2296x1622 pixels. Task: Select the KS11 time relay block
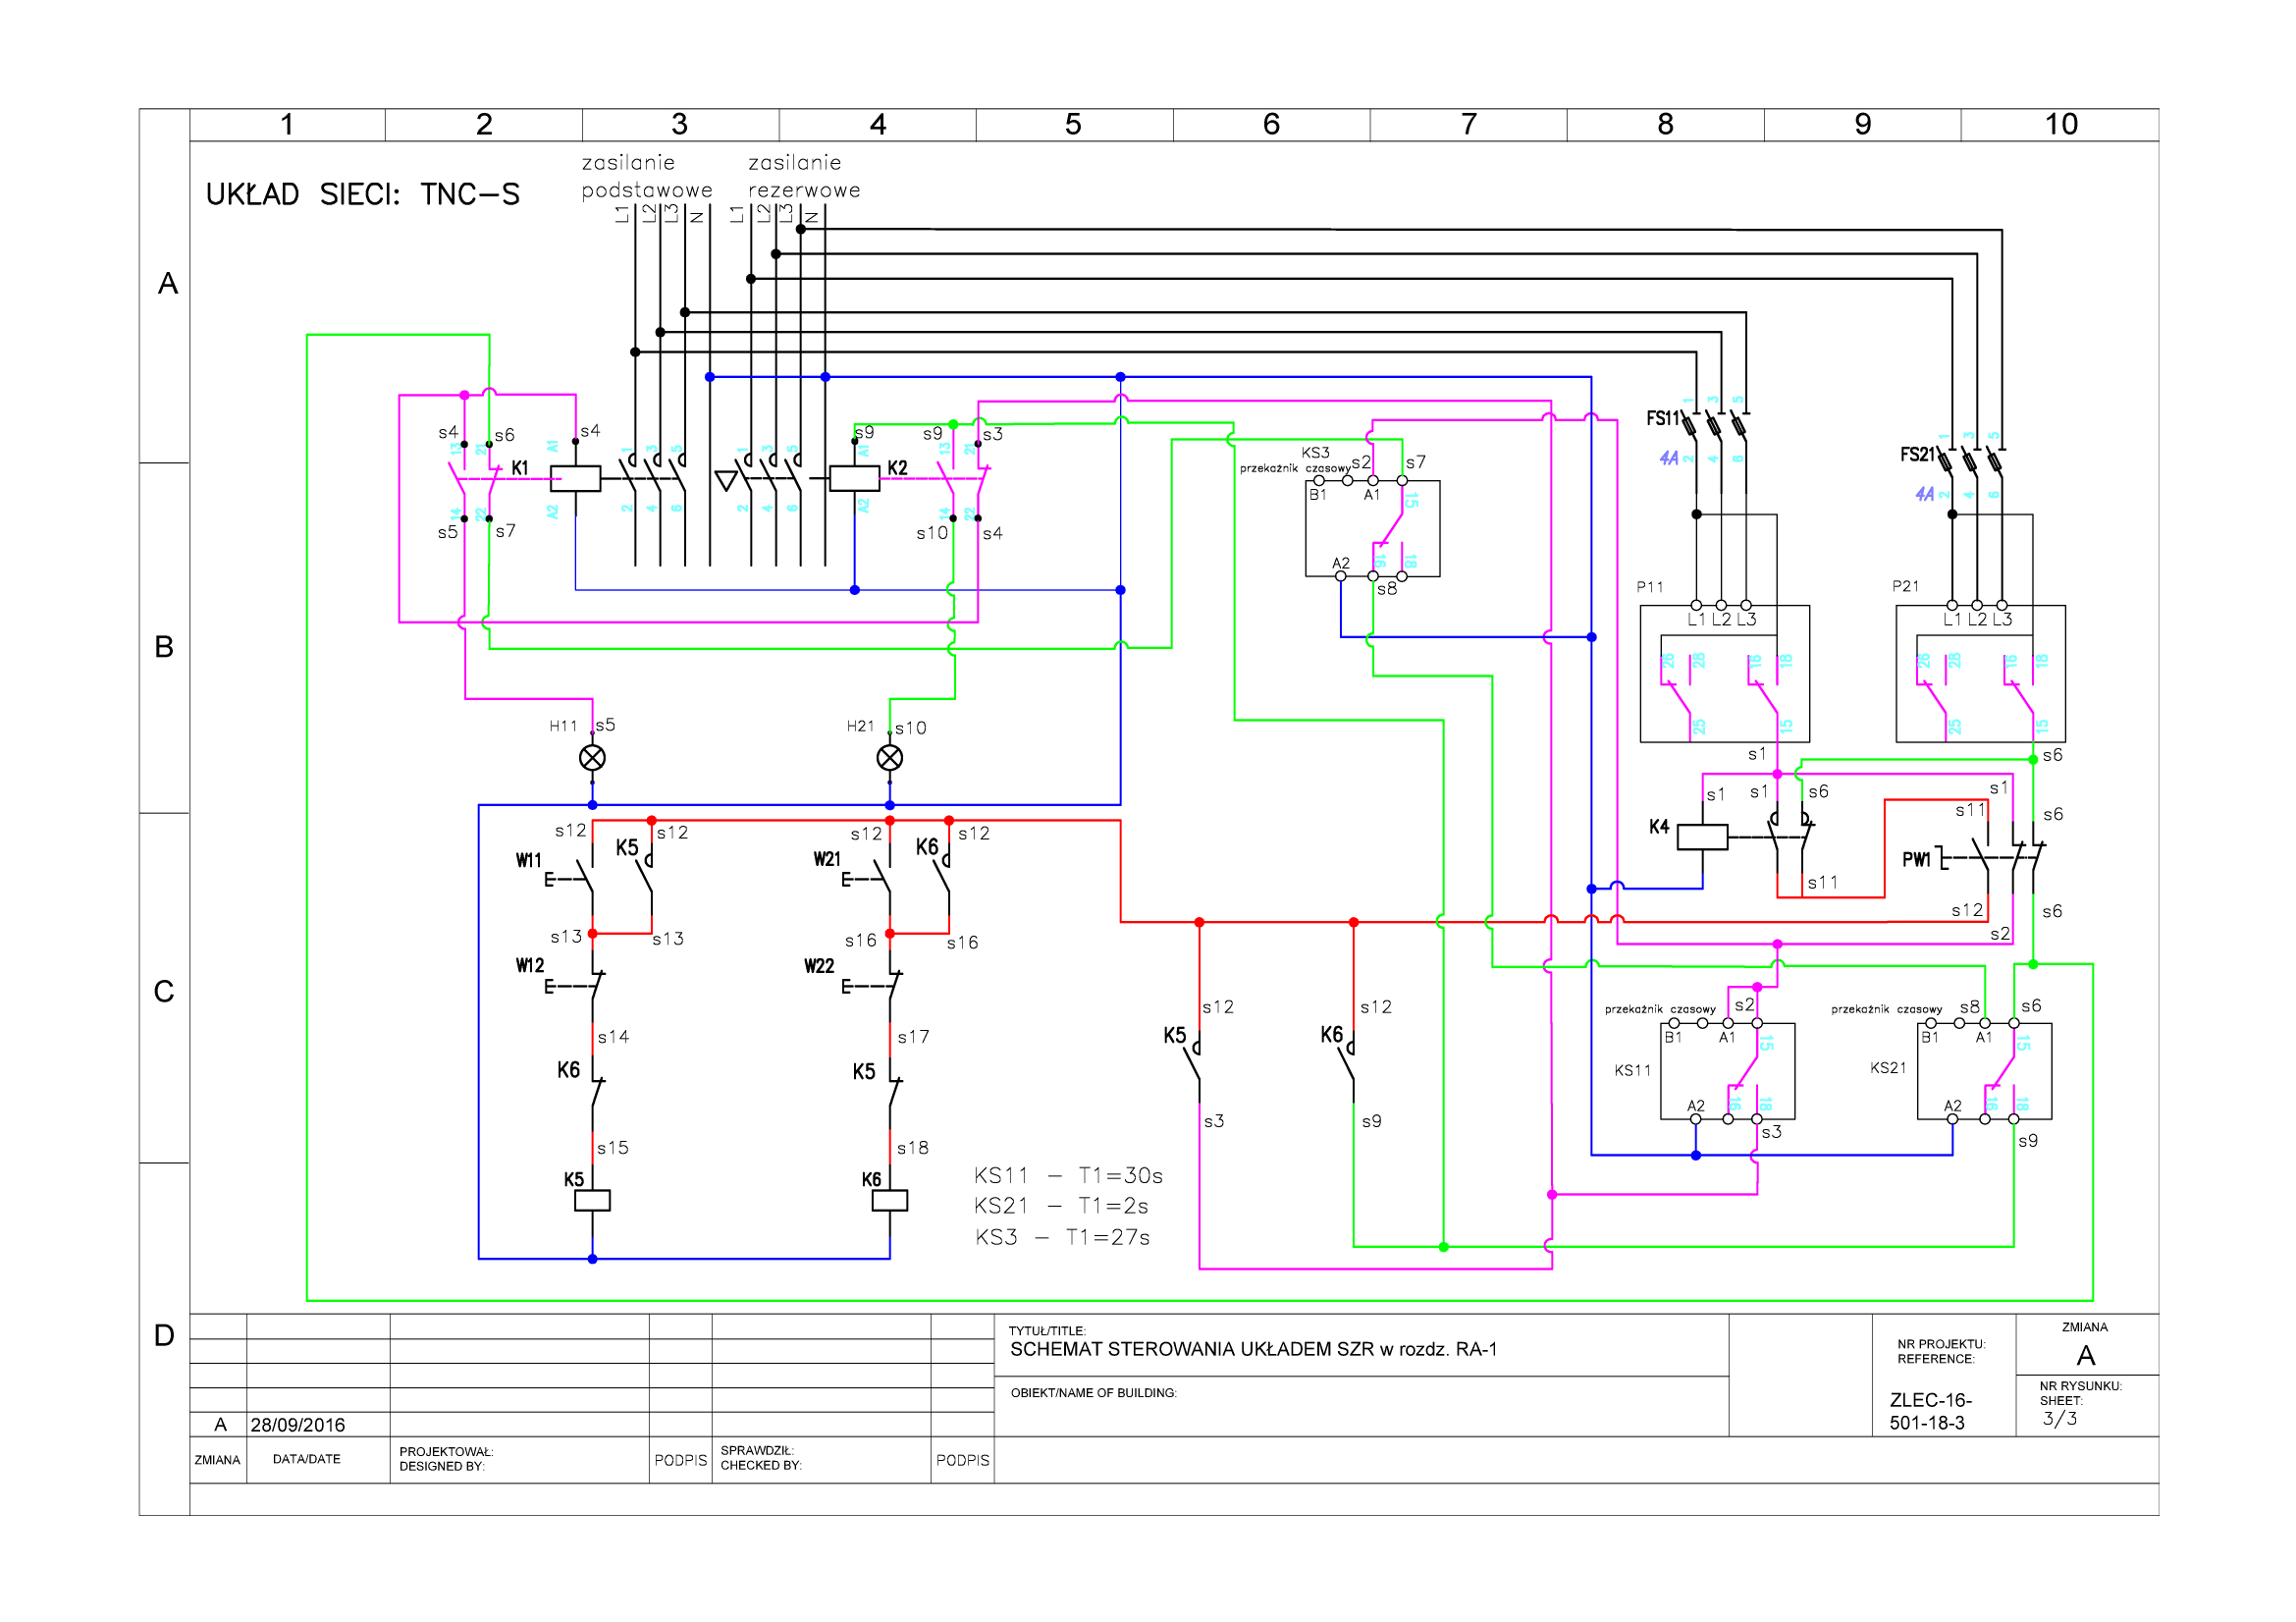click(1727, 1071)
